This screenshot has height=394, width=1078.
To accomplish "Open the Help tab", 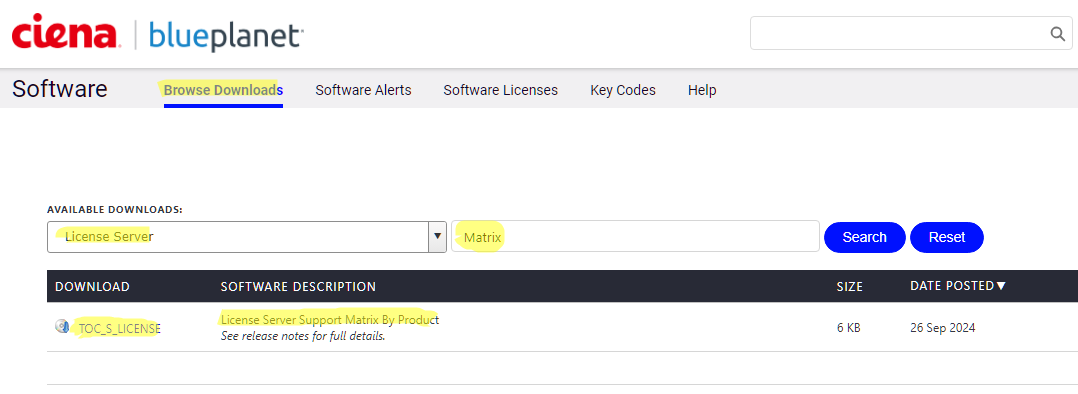I will 702,90.
